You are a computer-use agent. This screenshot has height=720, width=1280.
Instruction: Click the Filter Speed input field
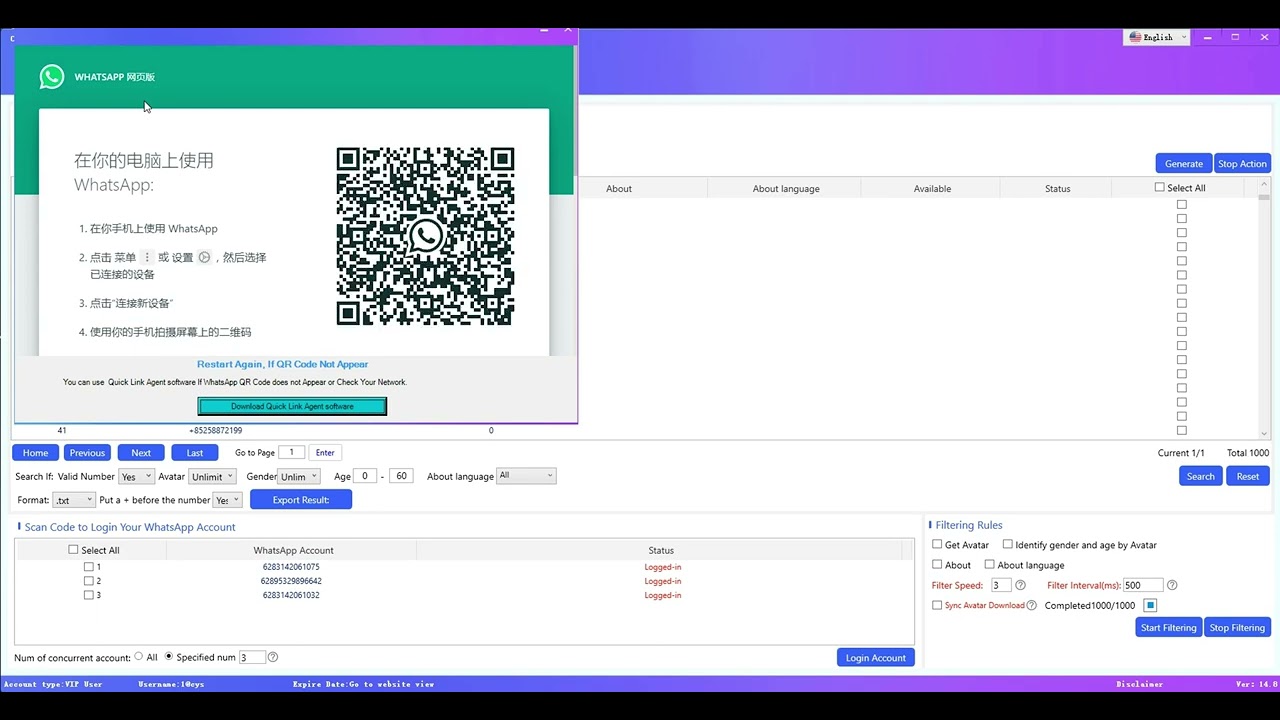pyautogui.click(x=1001, y=585)
